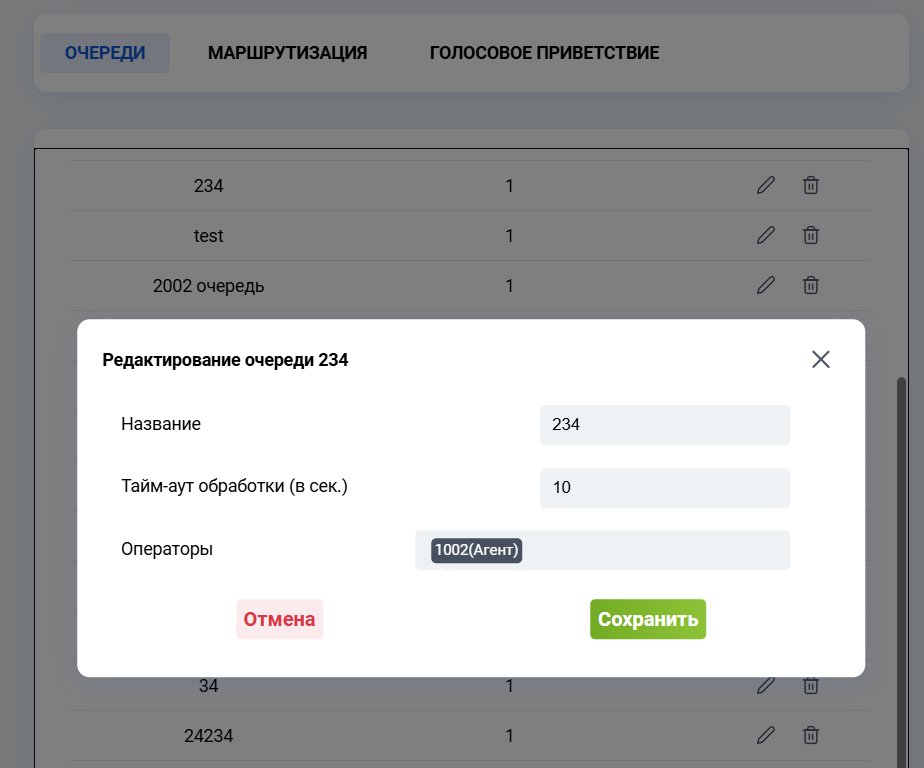Viewport: 924px width, 768px height.
Task: Open editing for "2002 очередь" via pencil icon
Action: 765,285
